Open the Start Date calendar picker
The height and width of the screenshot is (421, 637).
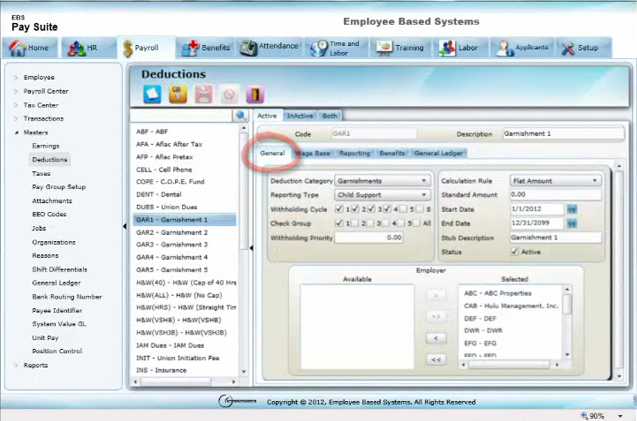tap(572, 209)
